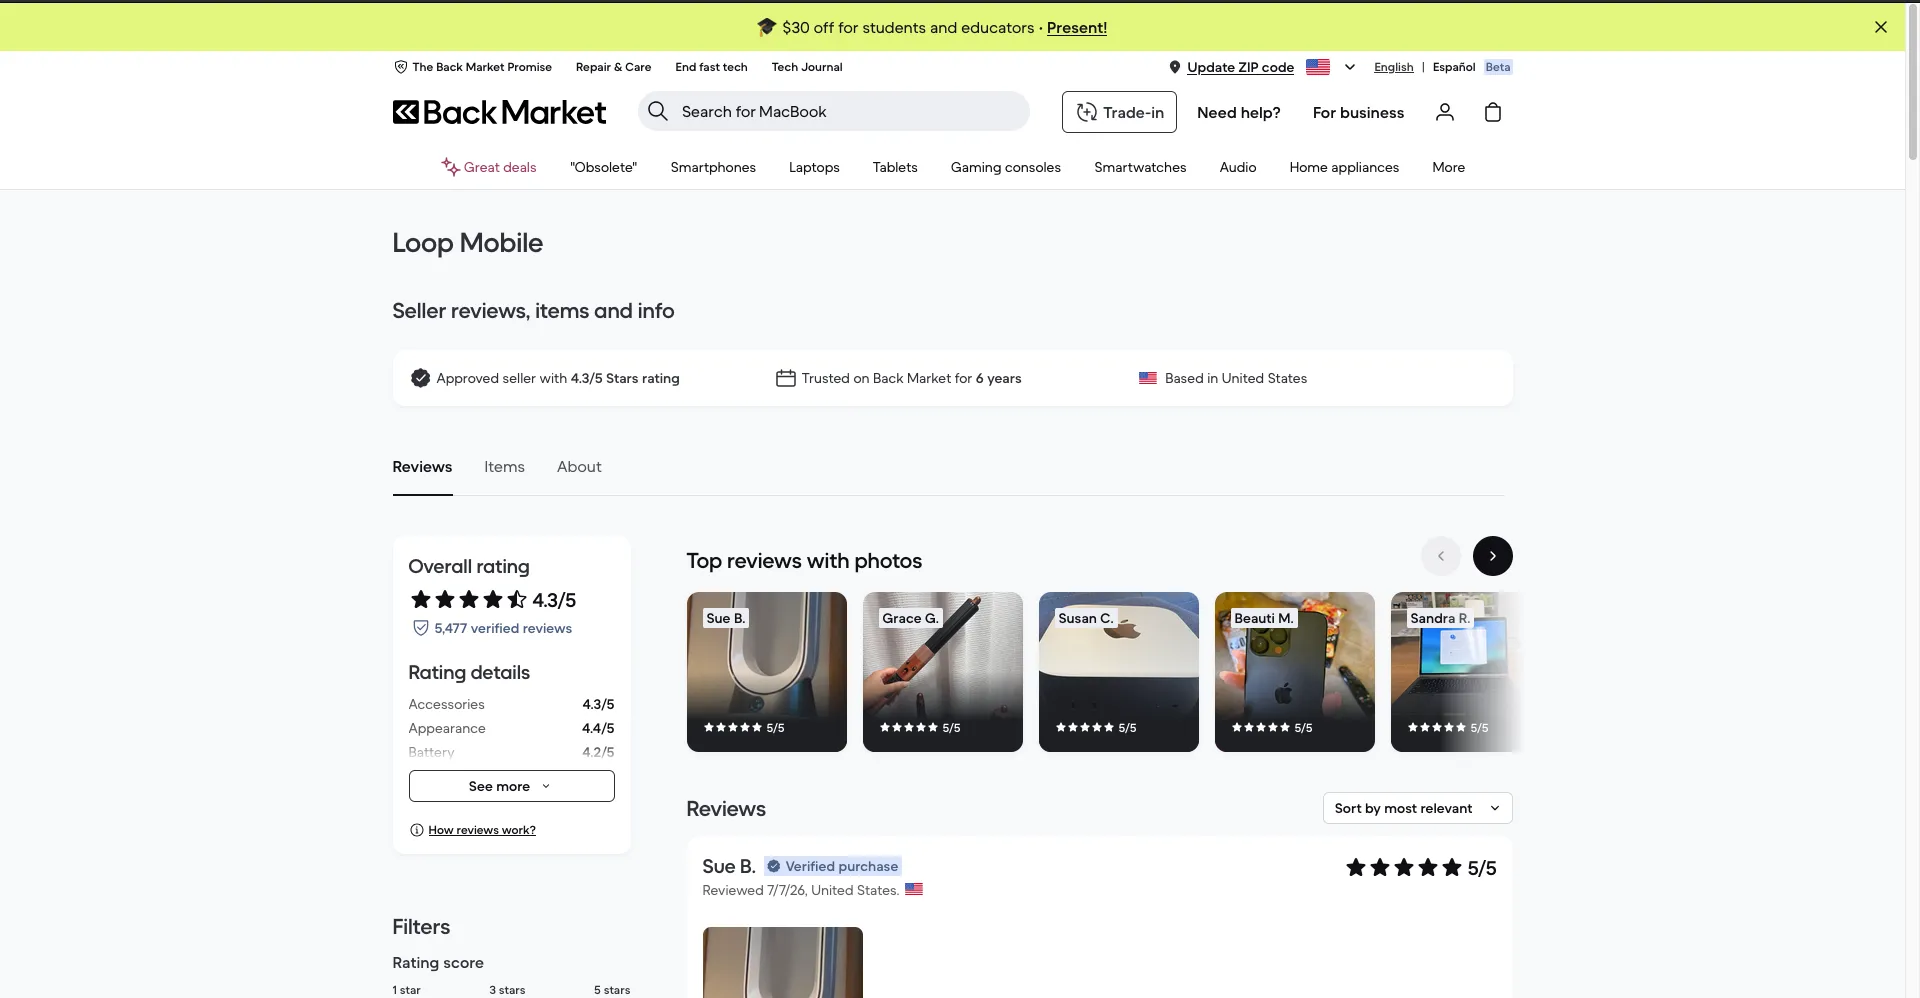Screen dimensions: 1920x998
Task: Click the graduation cap icon in banner
Action: [x=766, y=27]
